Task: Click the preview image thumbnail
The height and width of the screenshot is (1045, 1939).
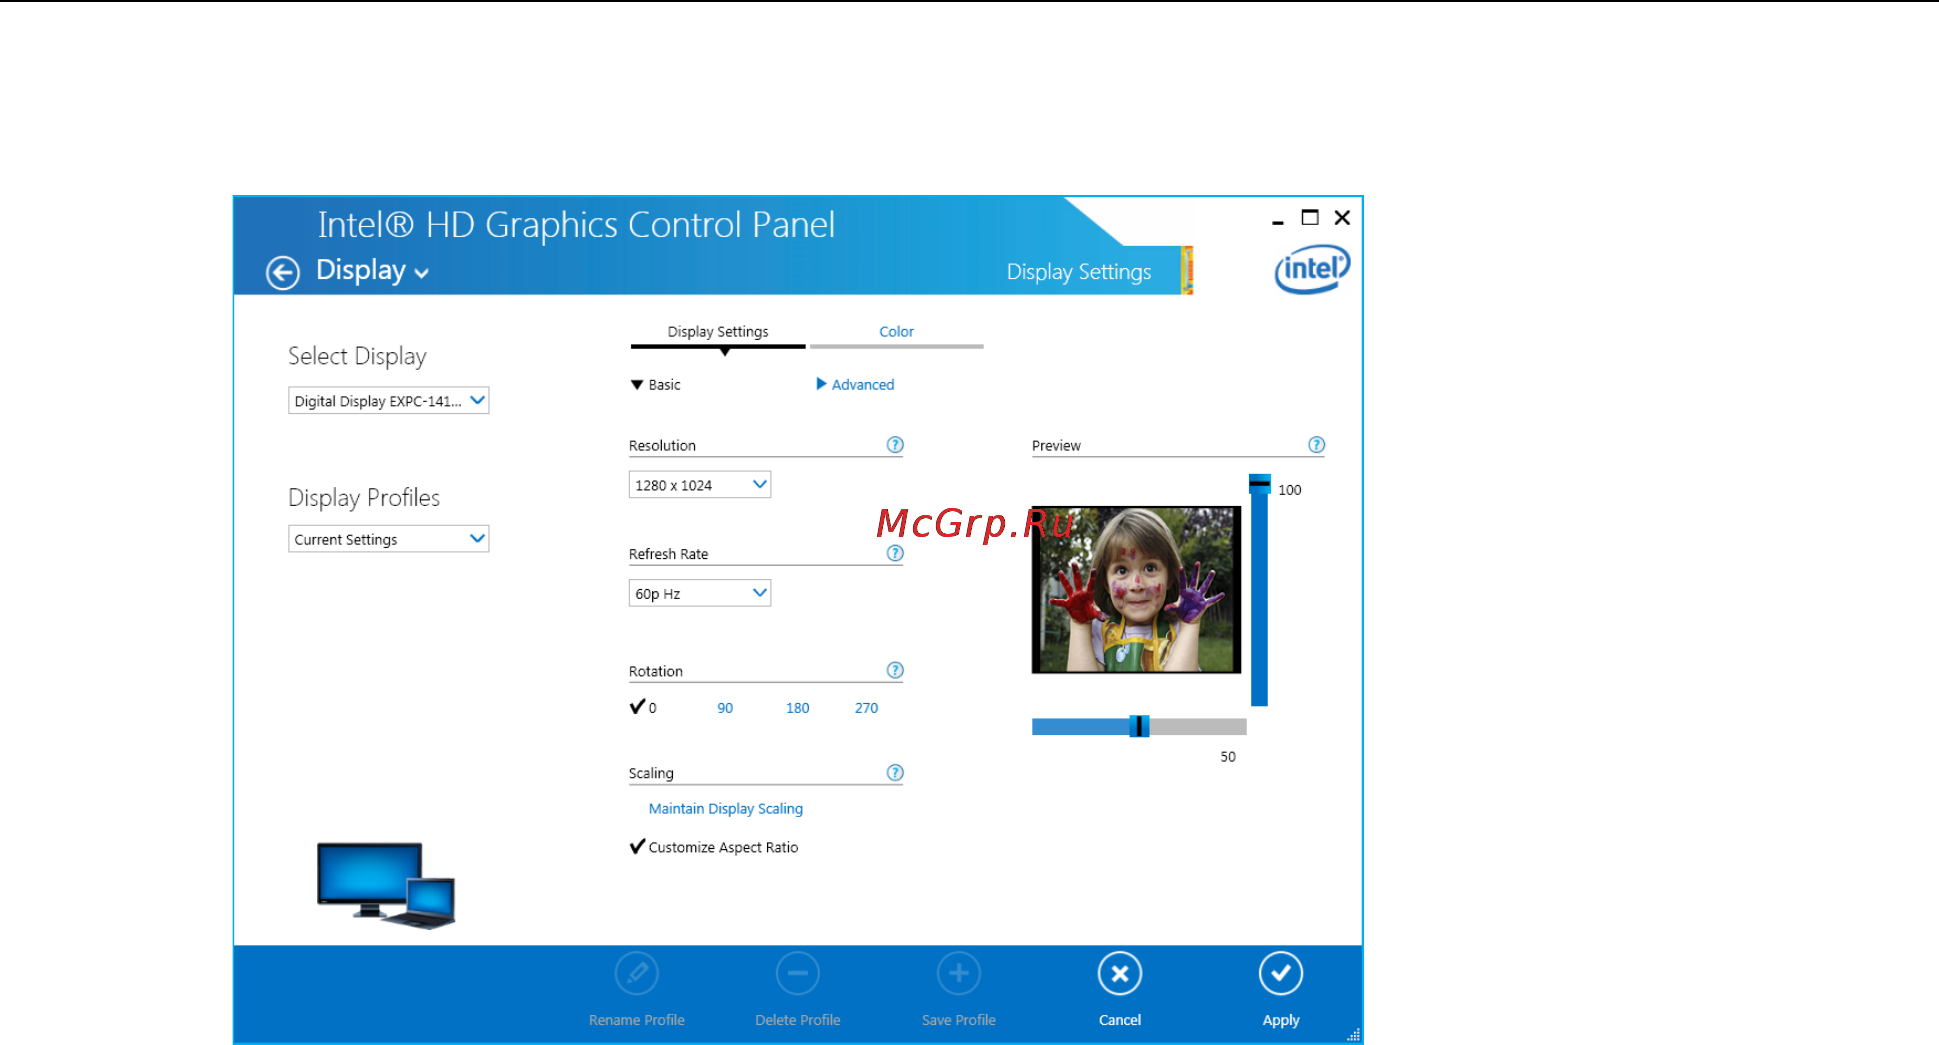Action: coord(1137,589)
